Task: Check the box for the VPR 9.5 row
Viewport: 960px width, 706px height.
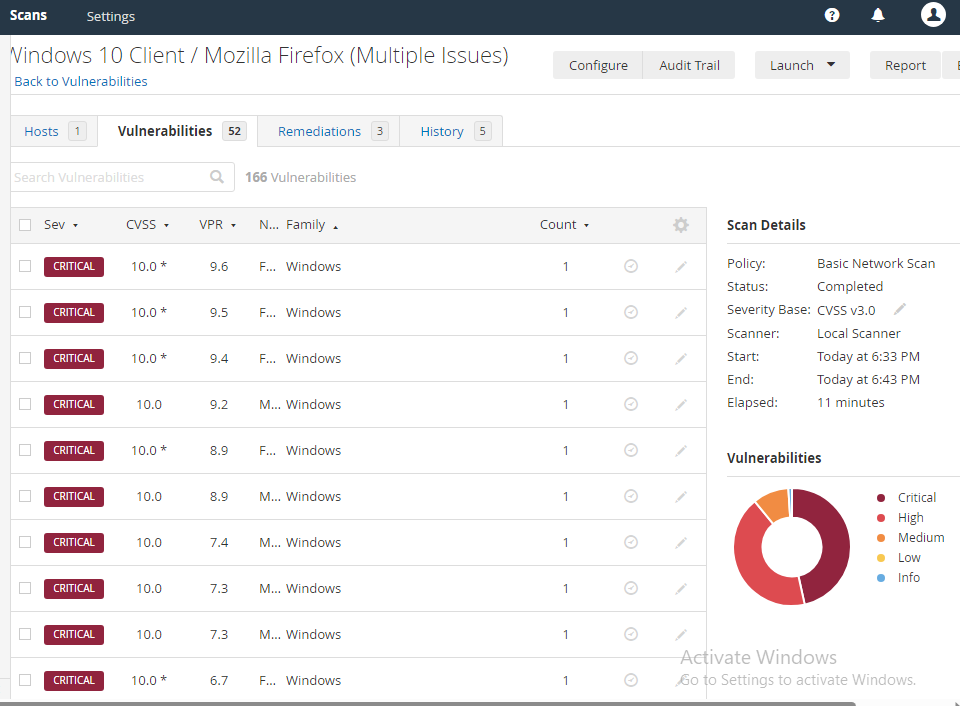Action: [x=25, y=312]
